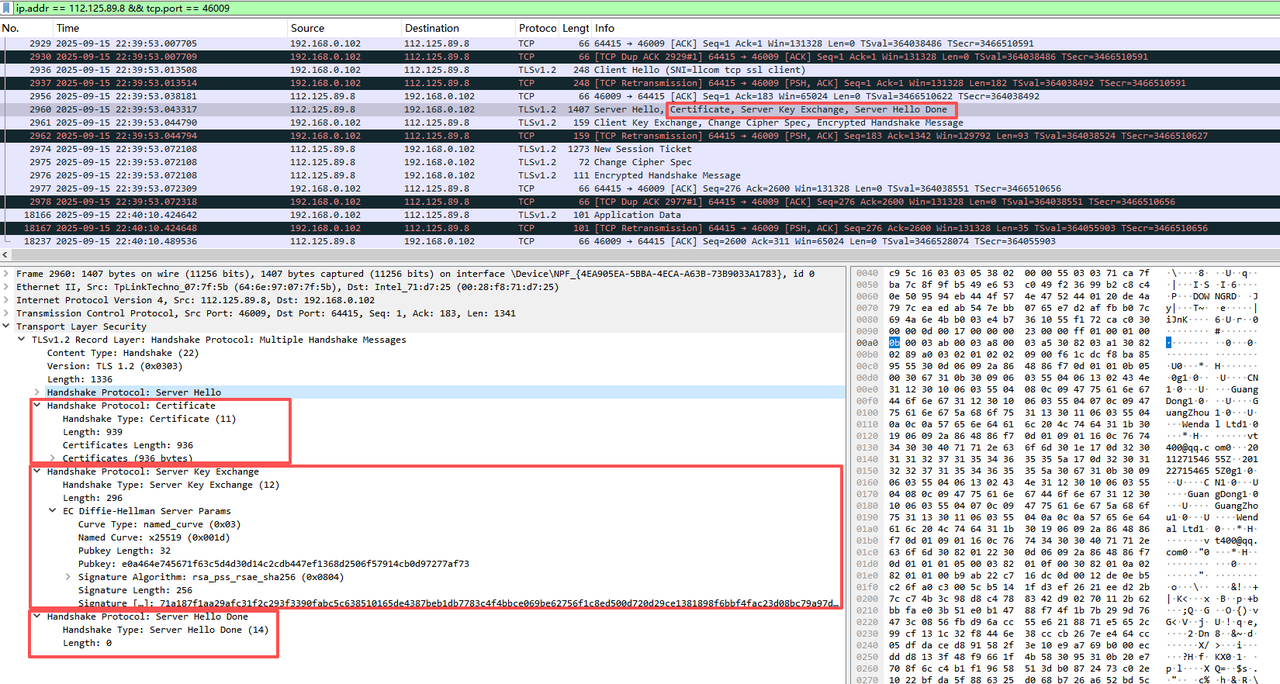The width and height of the screenshot is (1280, 684).
Task: Select packet 2929 ACK row
Action: pyautogui.click(x=640, y=44)
